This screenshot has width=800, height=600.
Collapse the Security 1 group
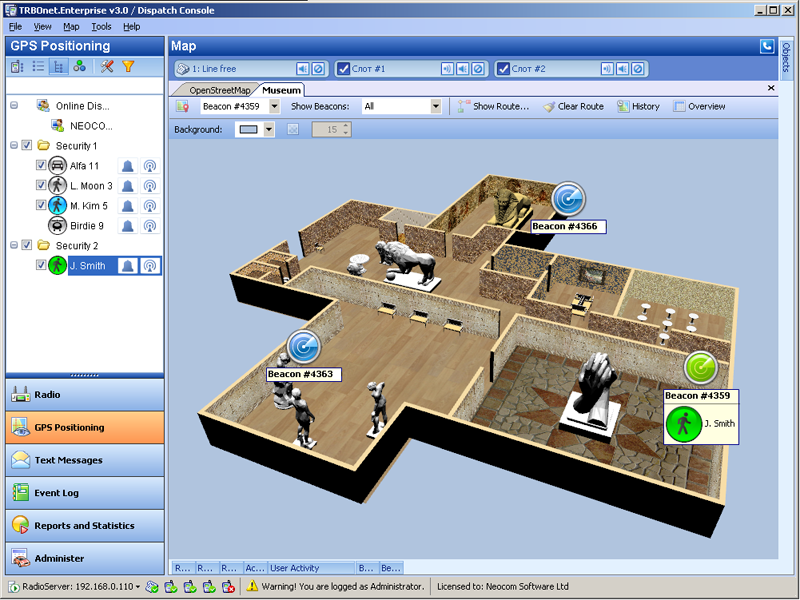14,145
